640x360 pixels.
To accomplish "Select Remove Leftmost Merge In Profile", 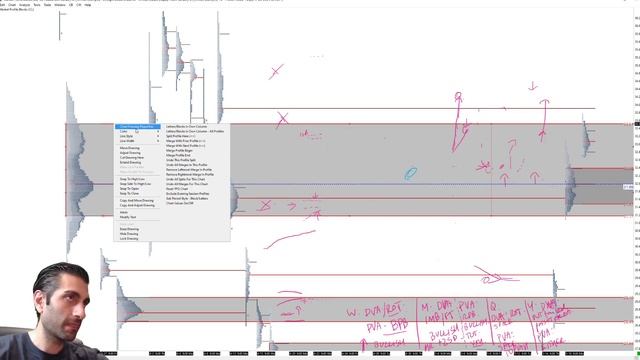I will click(189, 169).
